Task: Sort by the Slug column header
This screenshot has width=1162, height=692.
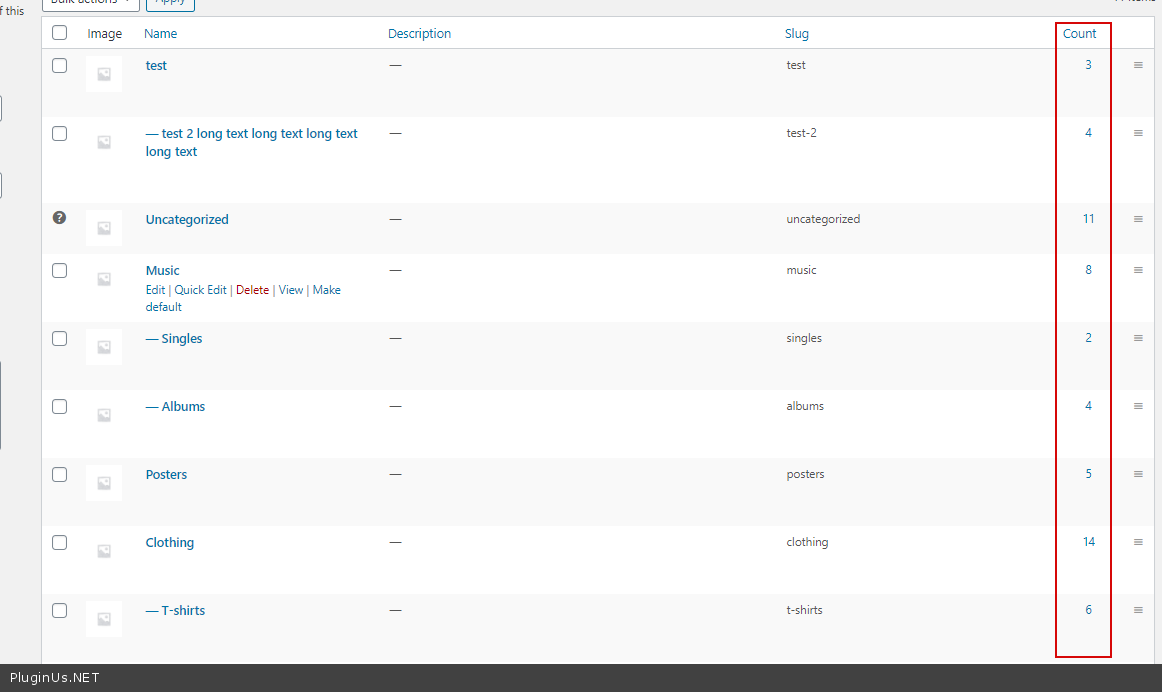Action: pos(796,34)
